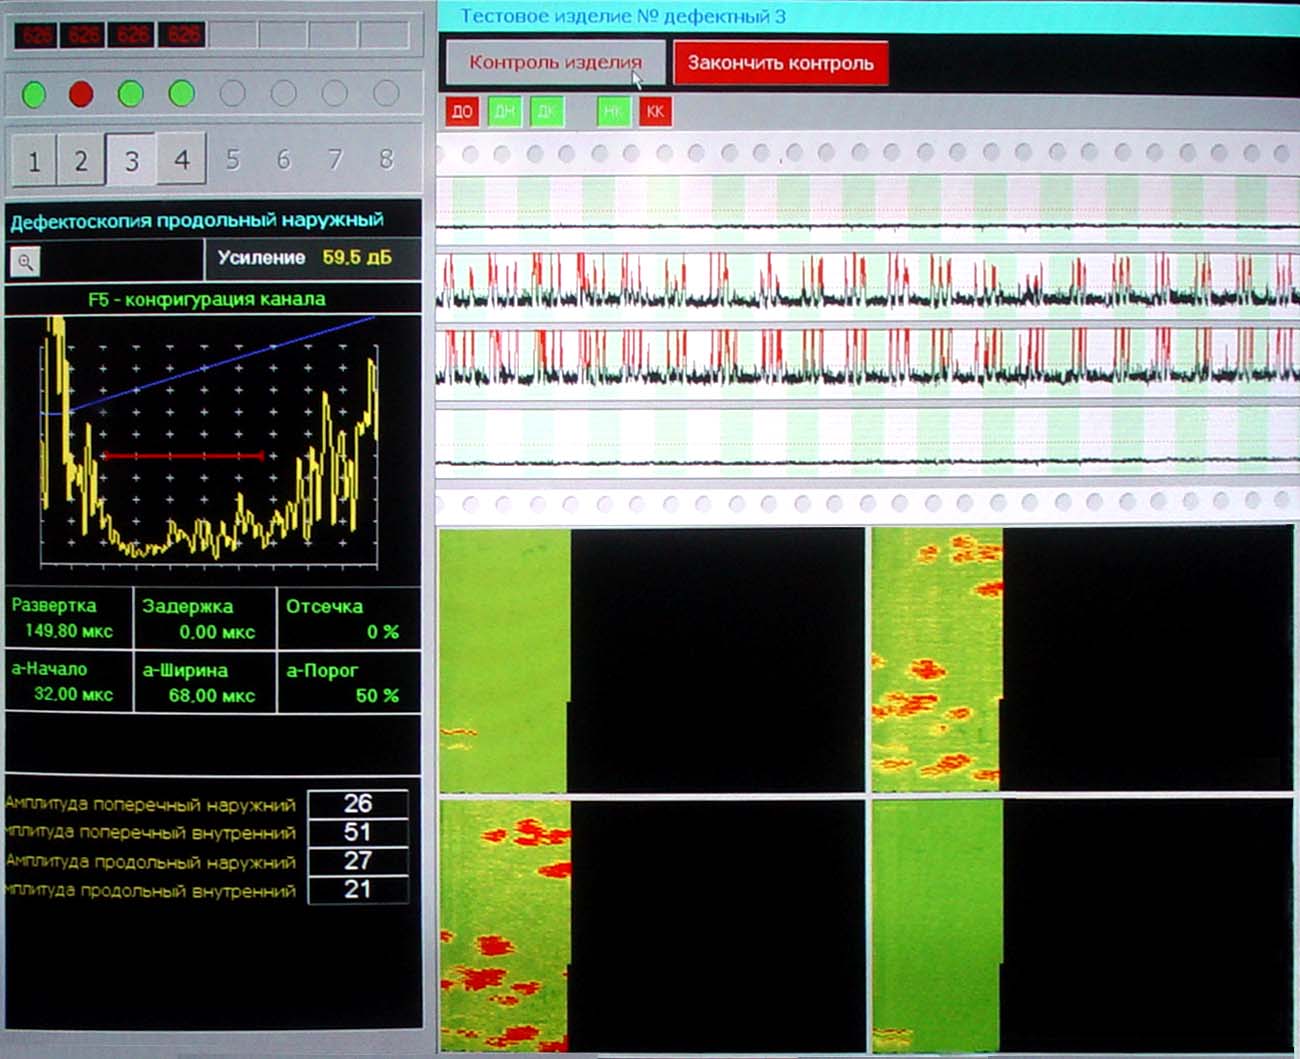
Task: Click the F5 - конфигурация канала label
Action: pyautogui.click(x=207, y=298)
